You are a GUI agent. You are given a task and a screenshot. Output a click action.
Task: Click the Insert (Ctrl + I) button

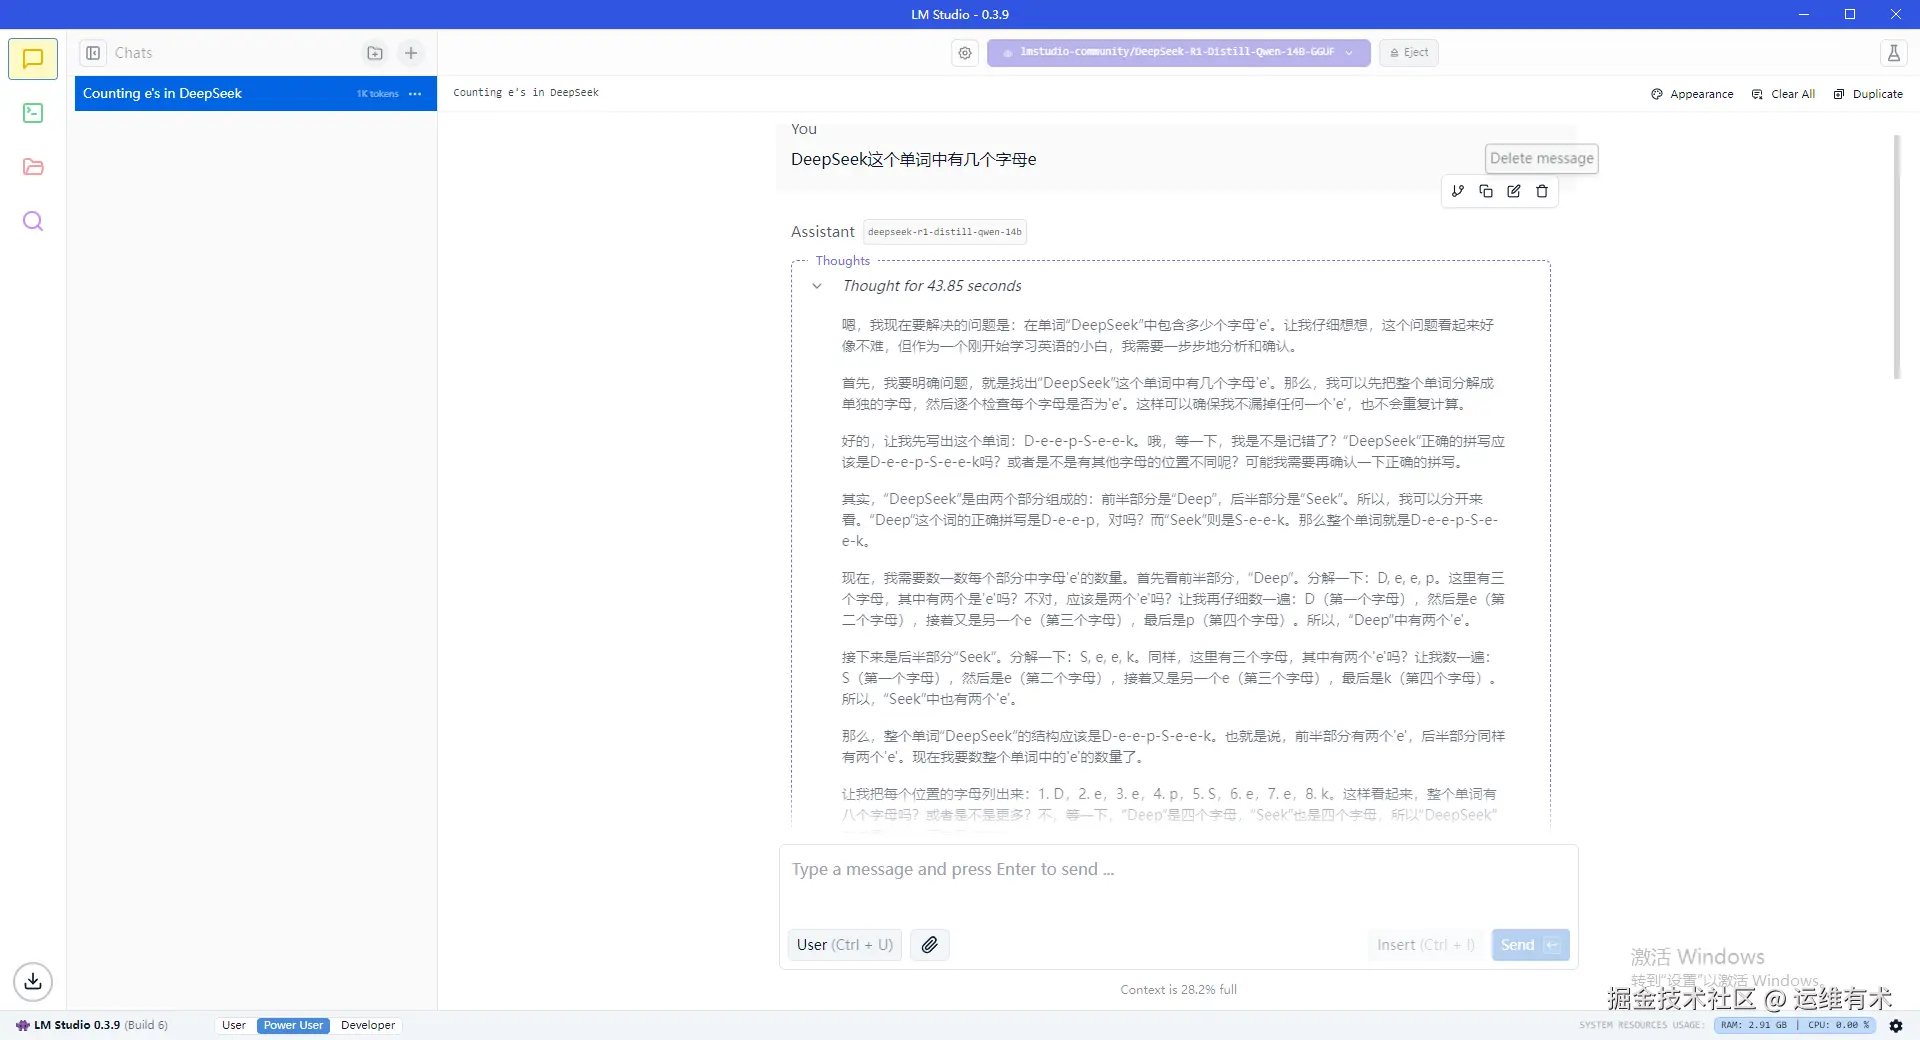[x=1426, y=945]
